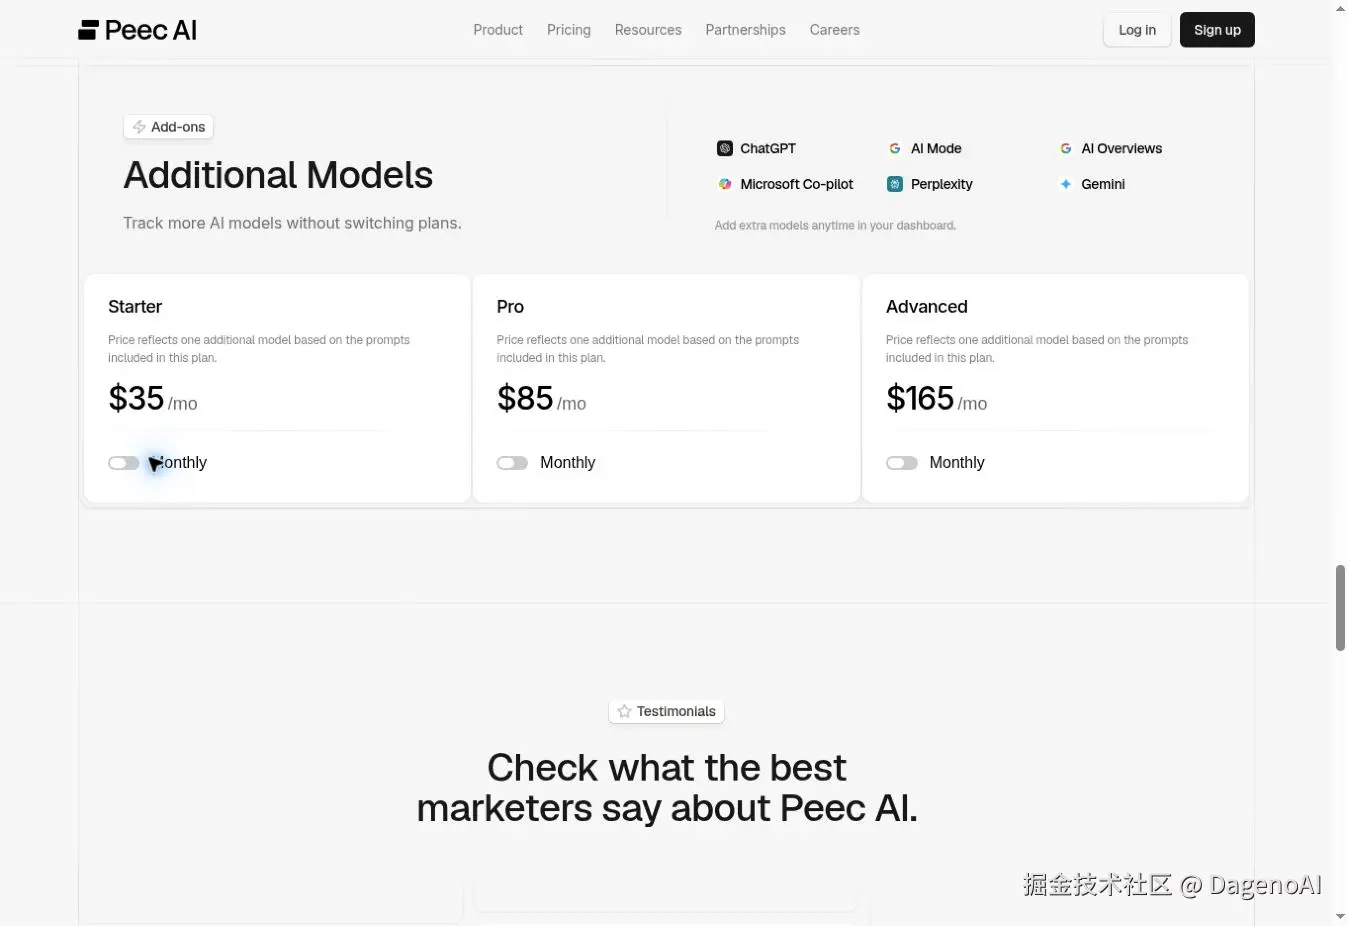Click the AI Mode label
1348x926 pixels.
(936, 148)
